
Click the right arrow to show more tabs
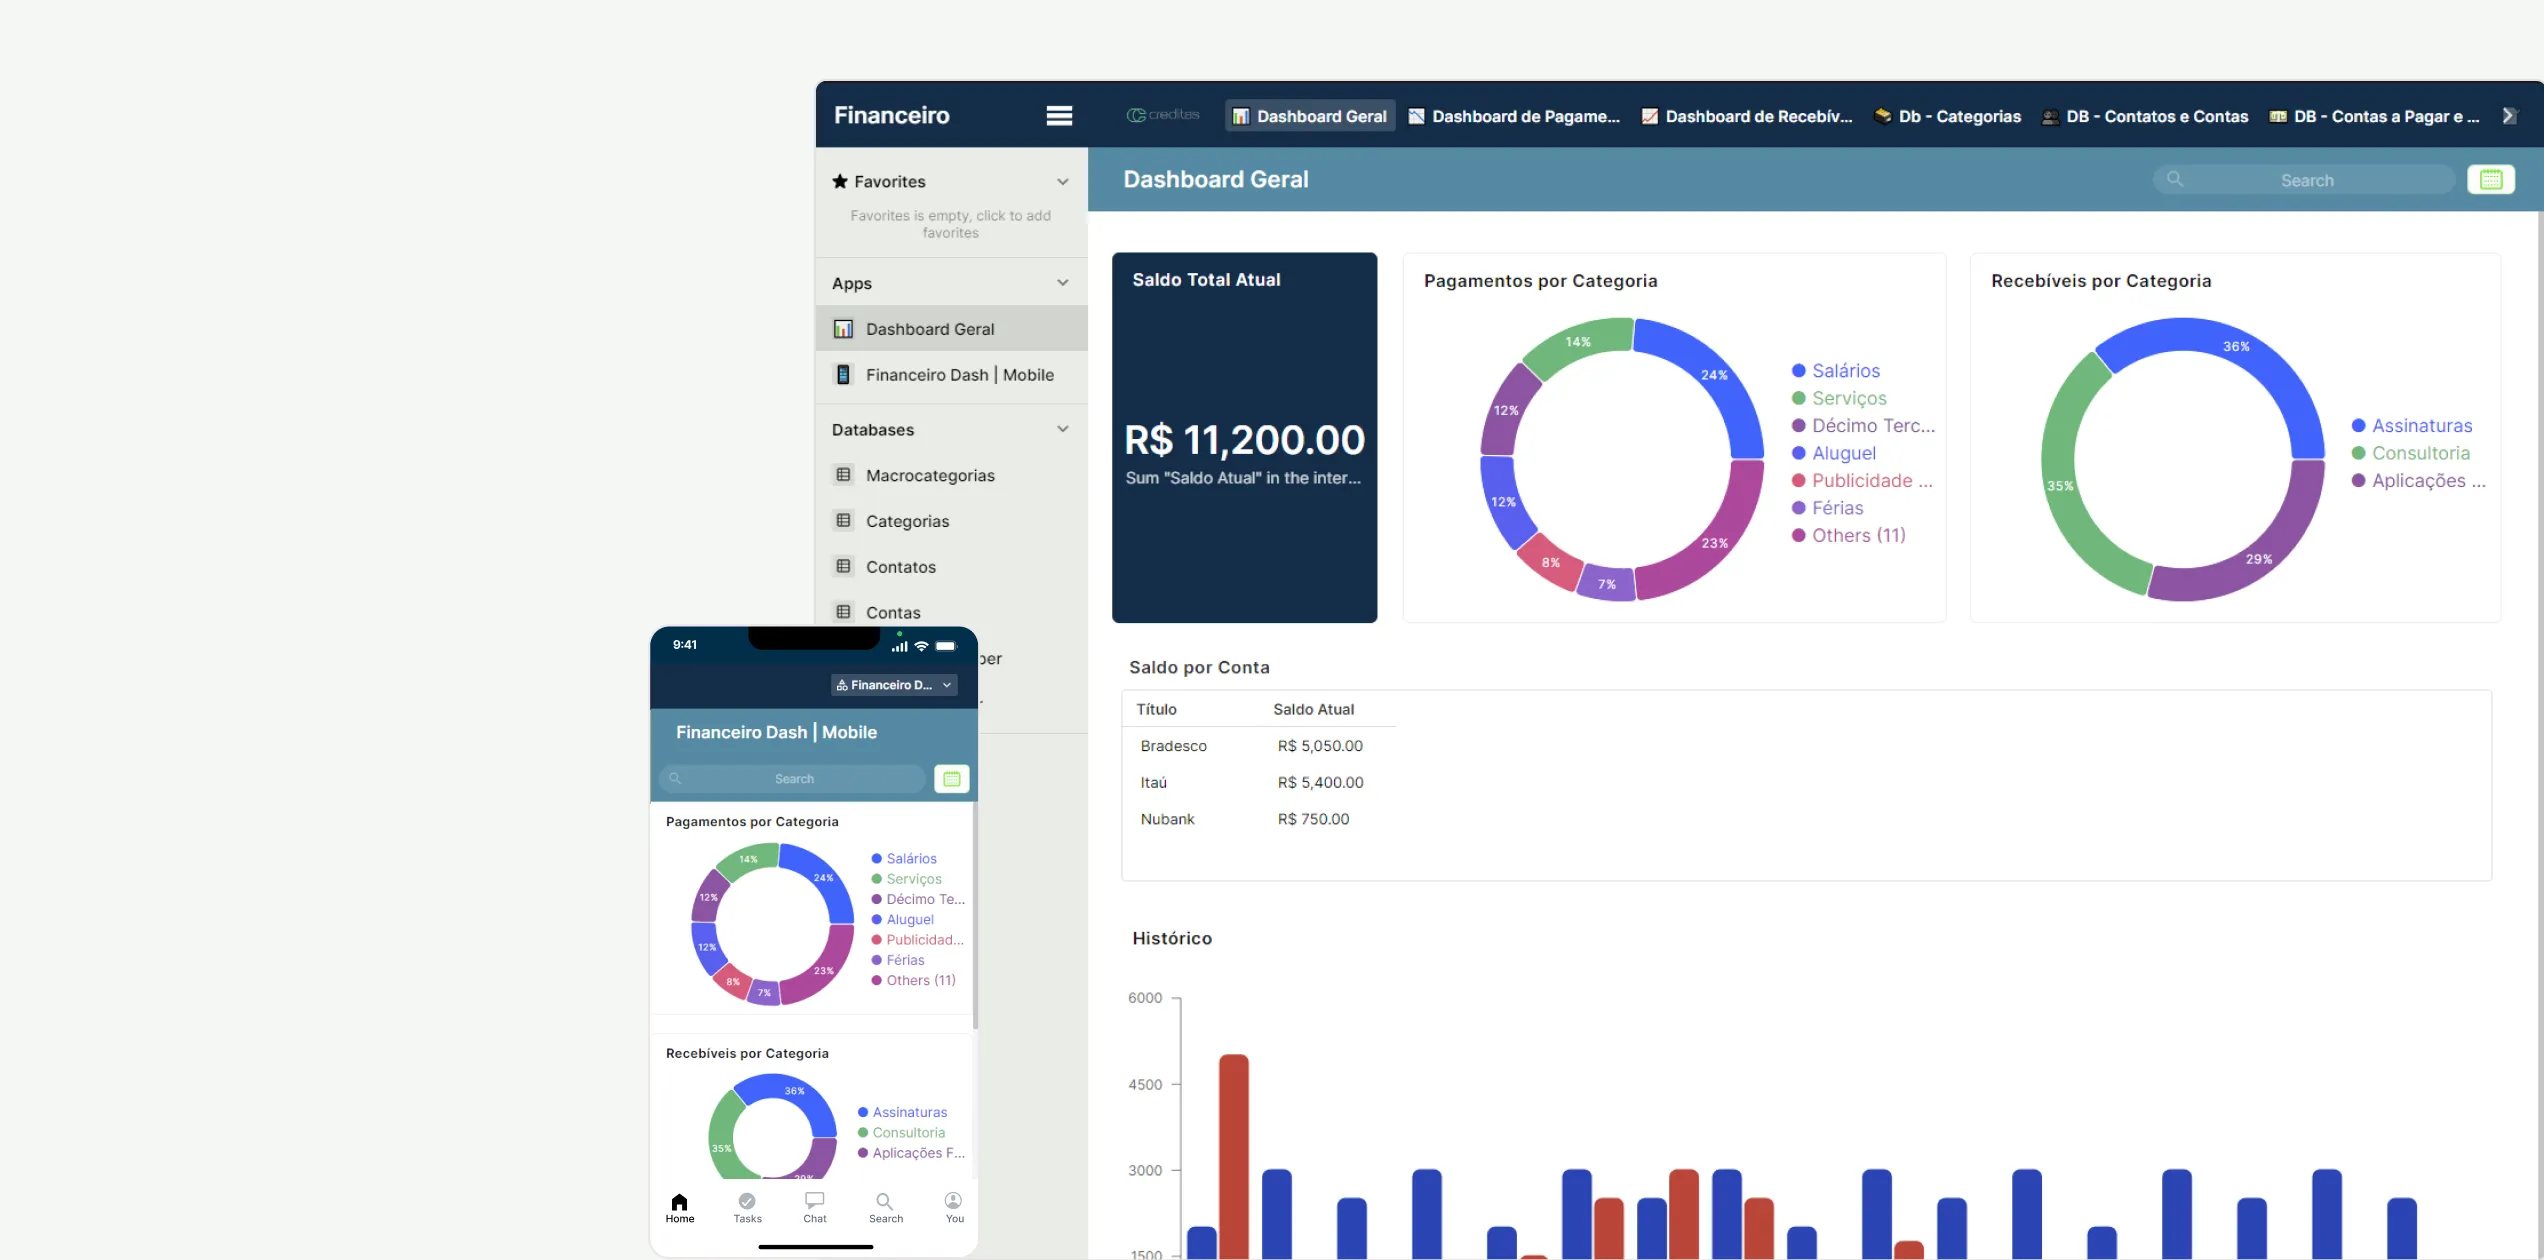pos(2509,116)
